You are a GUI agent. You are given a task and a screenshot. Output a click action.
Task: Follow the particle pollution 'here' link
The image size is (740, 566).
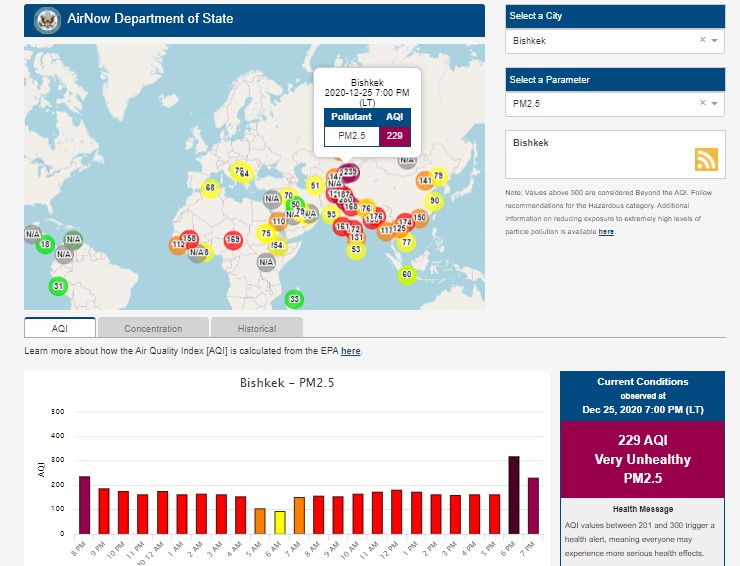[x=606, y=231]
